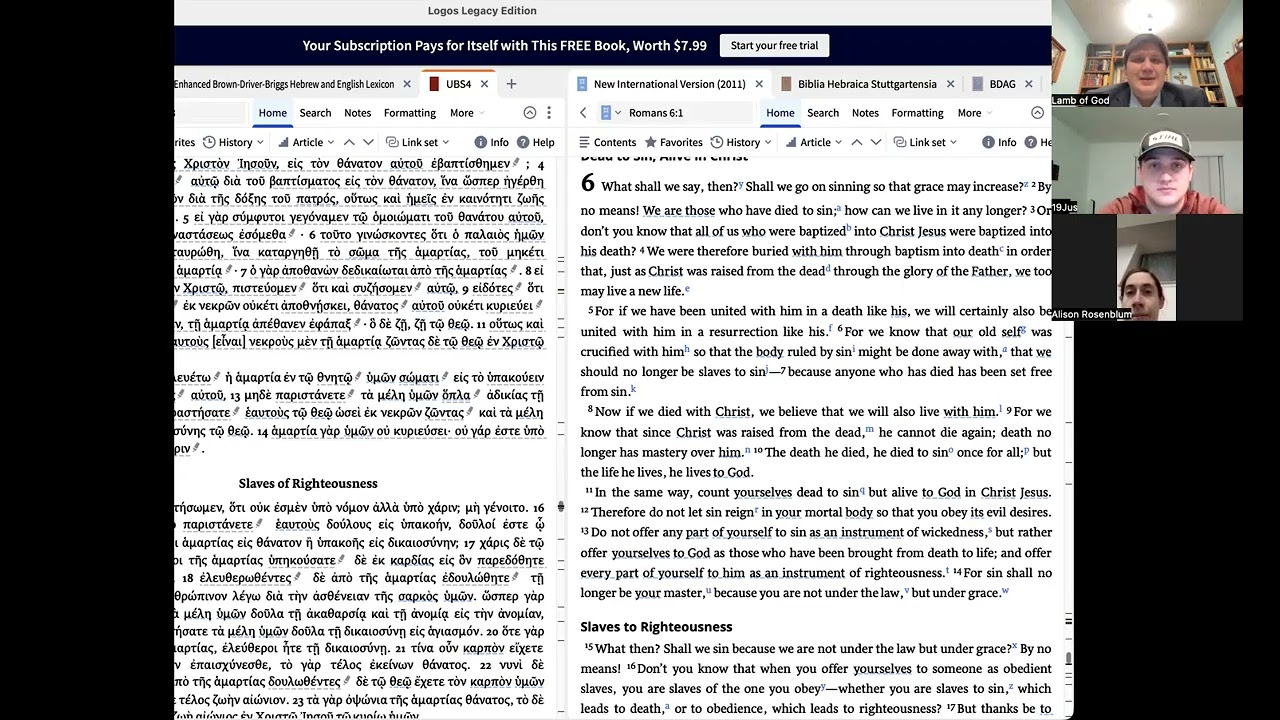
Task: Expand the Link set dropdown in NIV panel
Action: [x=954, y=142]
